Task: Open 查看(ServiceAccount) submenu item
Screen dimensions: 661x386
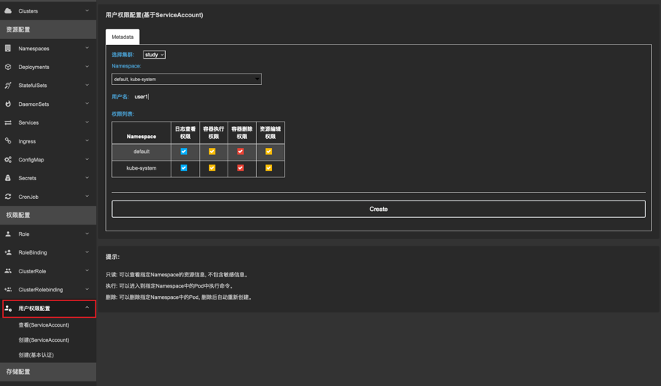Action: point(44,325)
